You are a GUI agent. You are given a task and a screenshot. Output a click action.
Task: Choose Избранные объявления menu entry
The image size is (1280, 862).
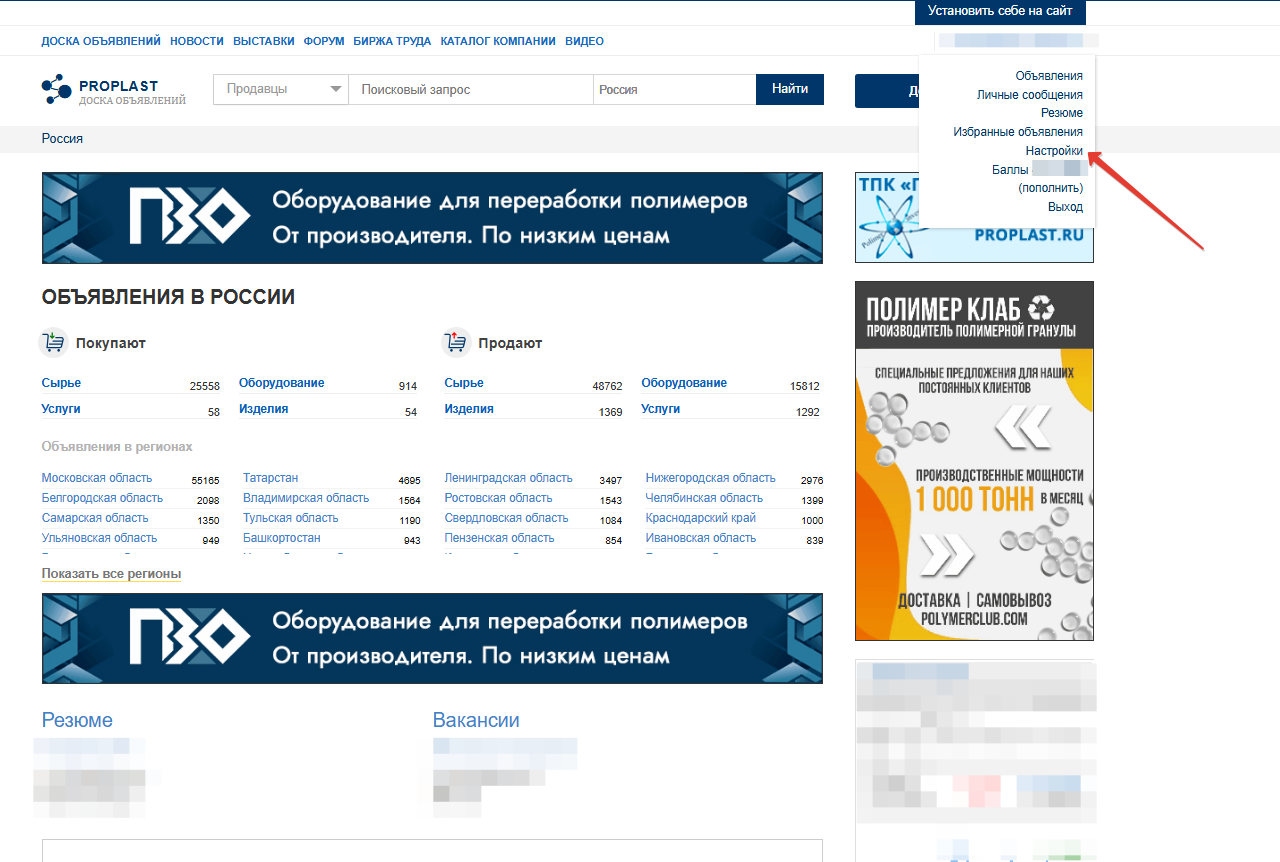click(1018, 132)
